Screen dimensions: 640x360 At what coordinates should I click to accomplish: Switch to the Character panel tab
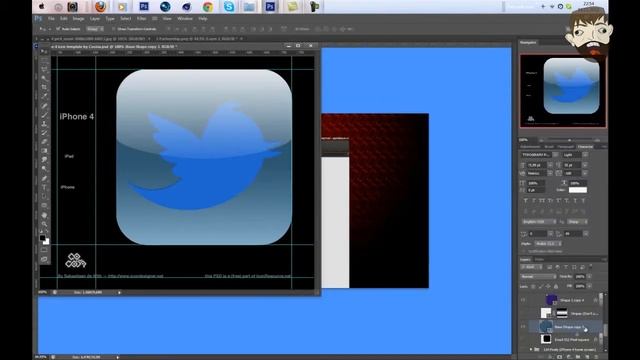(x=585, y=147)
